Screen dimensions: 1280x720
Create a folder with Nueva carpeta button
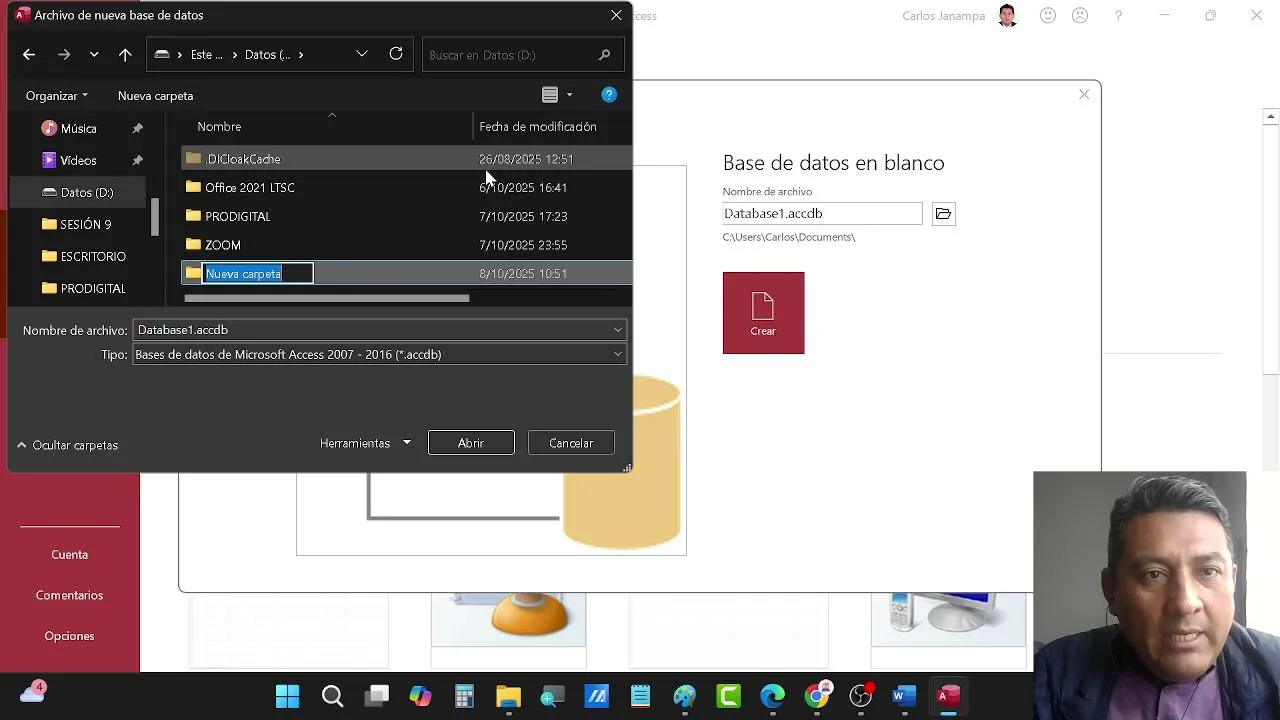(155, 96)
